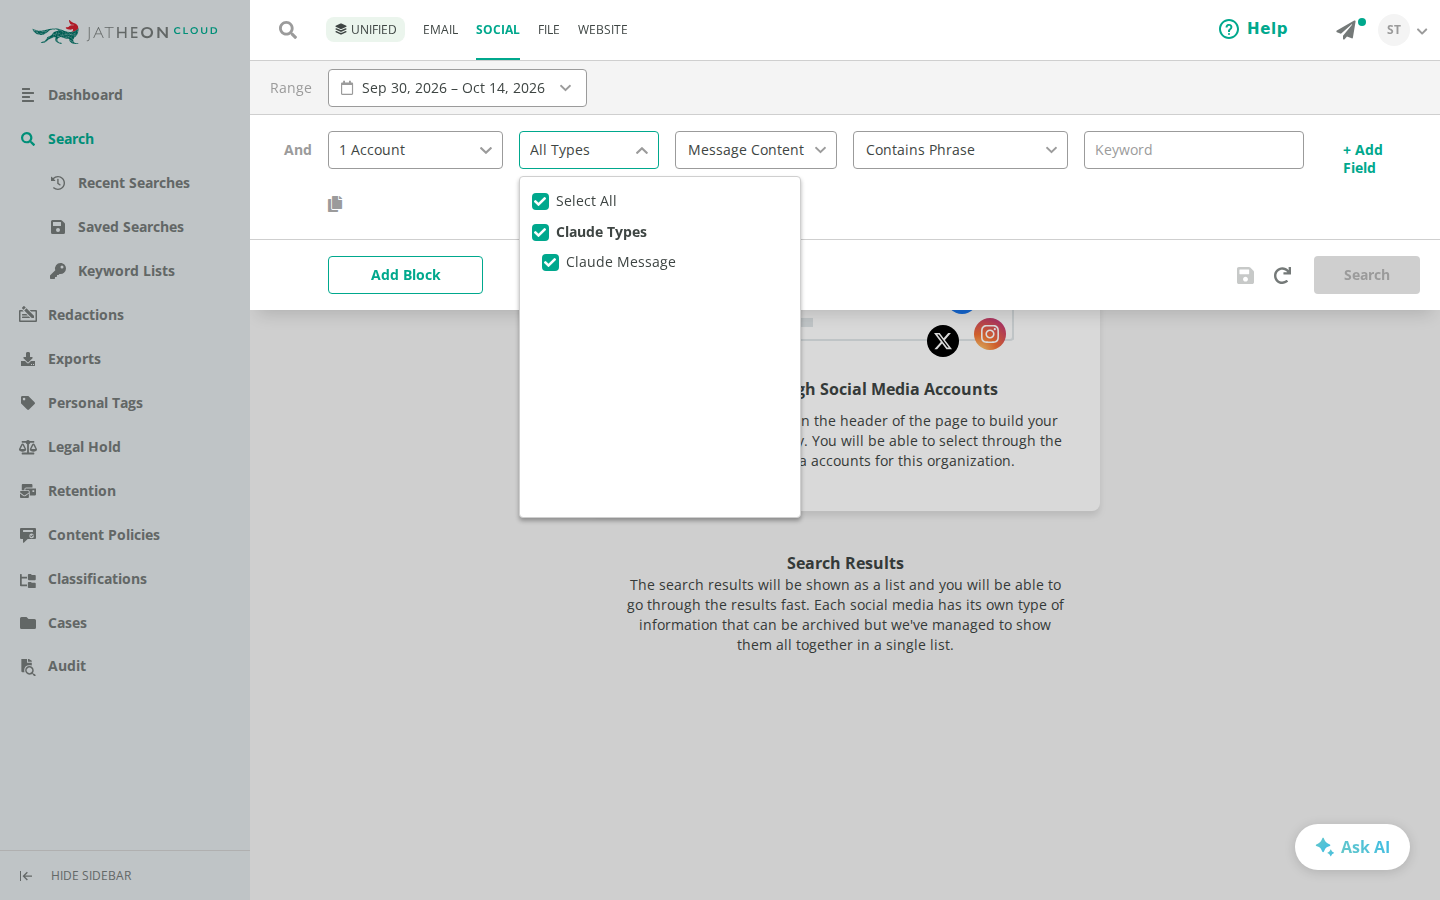Click the reset refresh arrow icon
This screenshot has width=1440, height=900.
[x=1282, y=275]
